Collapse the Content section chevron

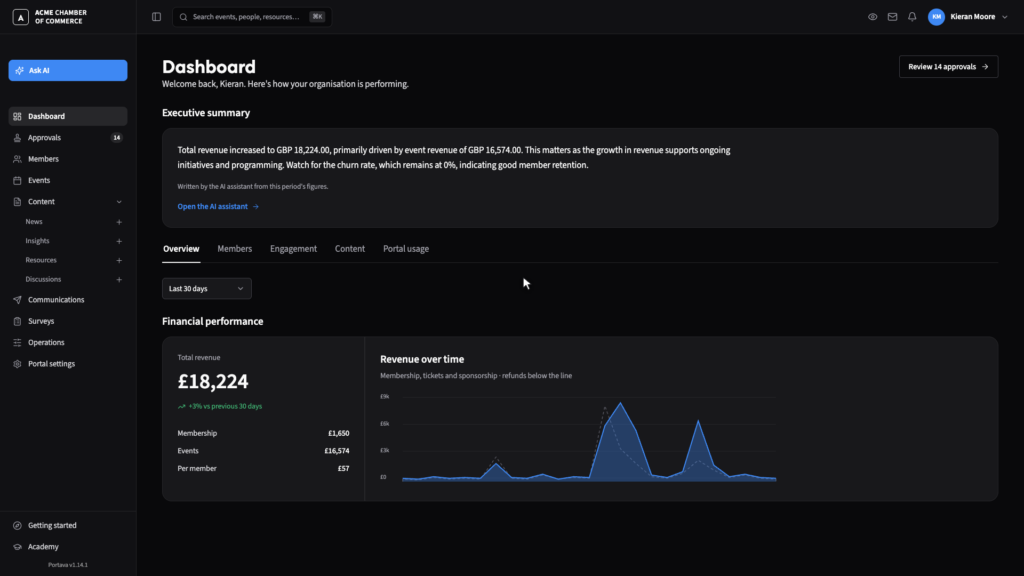pos(119,202)
